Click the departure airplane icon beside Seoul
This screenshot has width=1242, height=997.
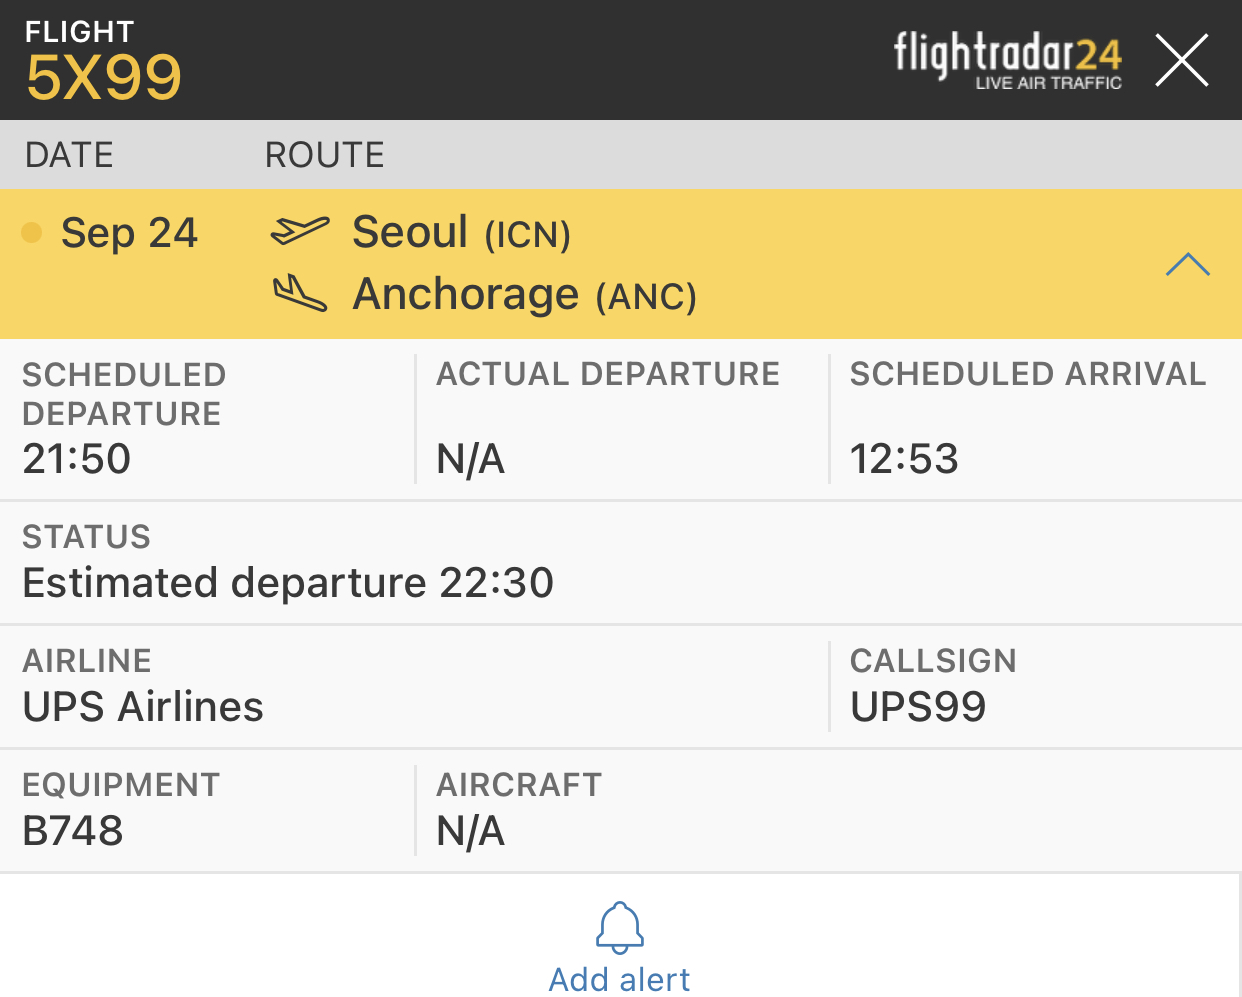[300, 231]
